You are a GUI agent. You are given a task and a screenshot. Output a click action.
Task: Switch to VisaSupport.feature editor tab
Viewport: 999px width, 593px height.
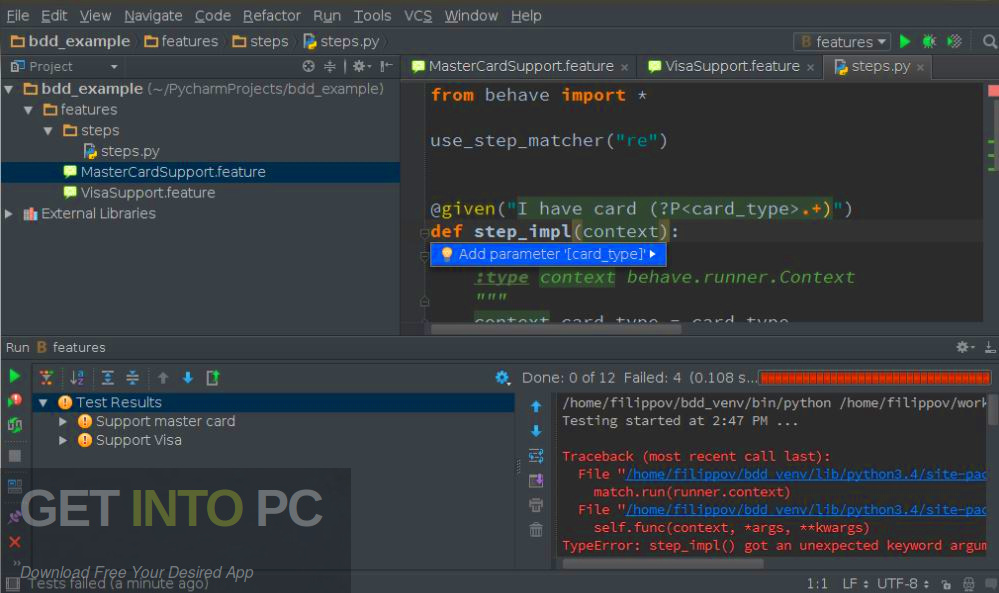pos(731,66)
